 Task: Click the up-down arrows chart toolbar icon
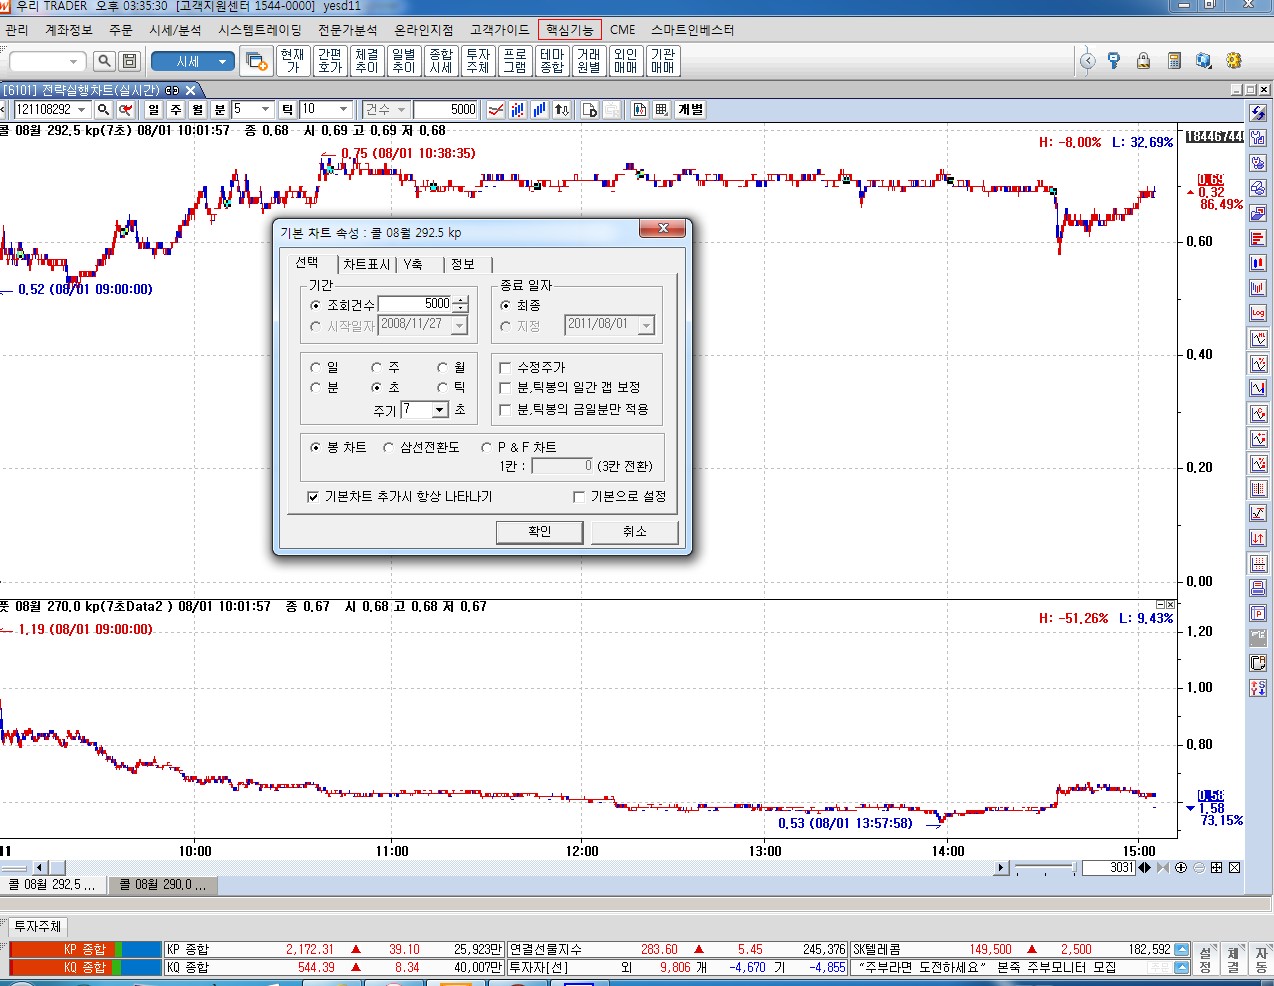tap(562, 110)
